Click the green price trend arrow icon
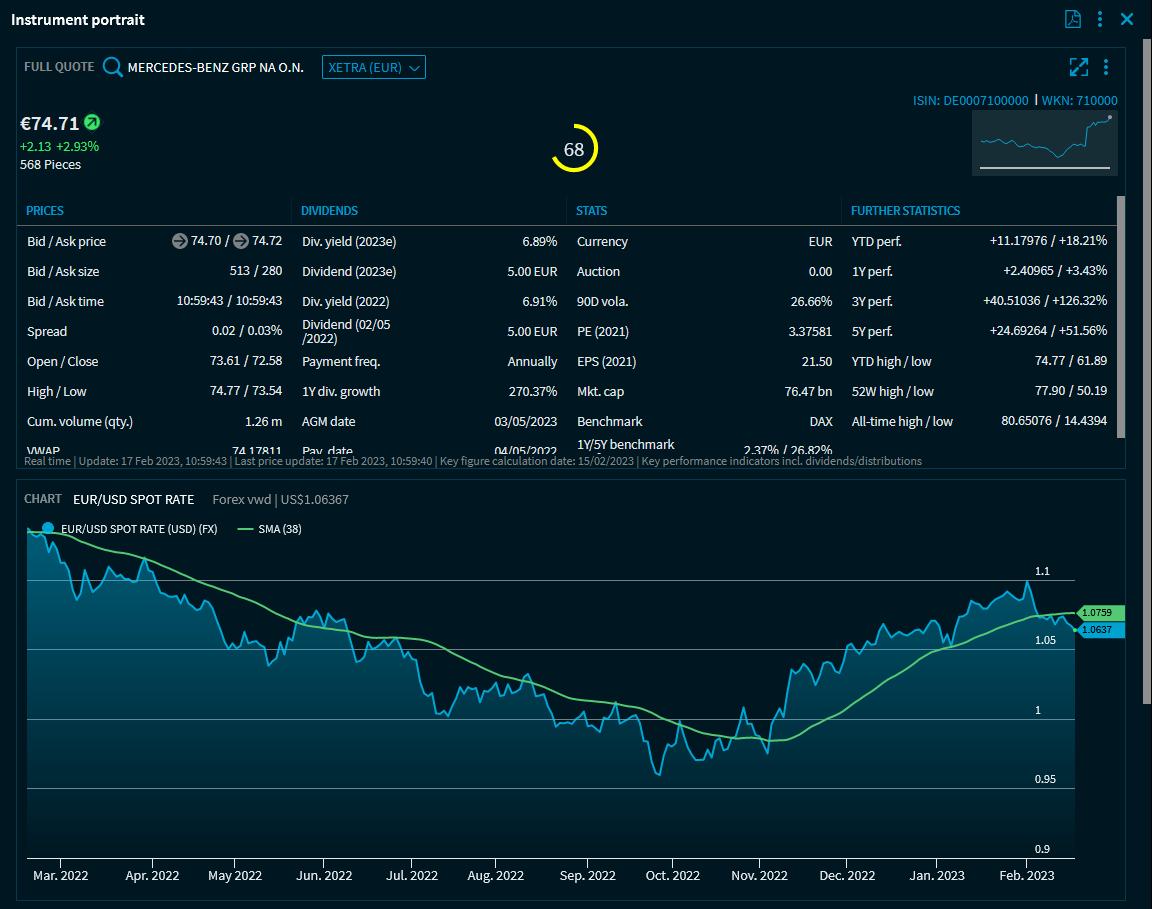This screenshot has height=909, width=1152. point(92,123)
